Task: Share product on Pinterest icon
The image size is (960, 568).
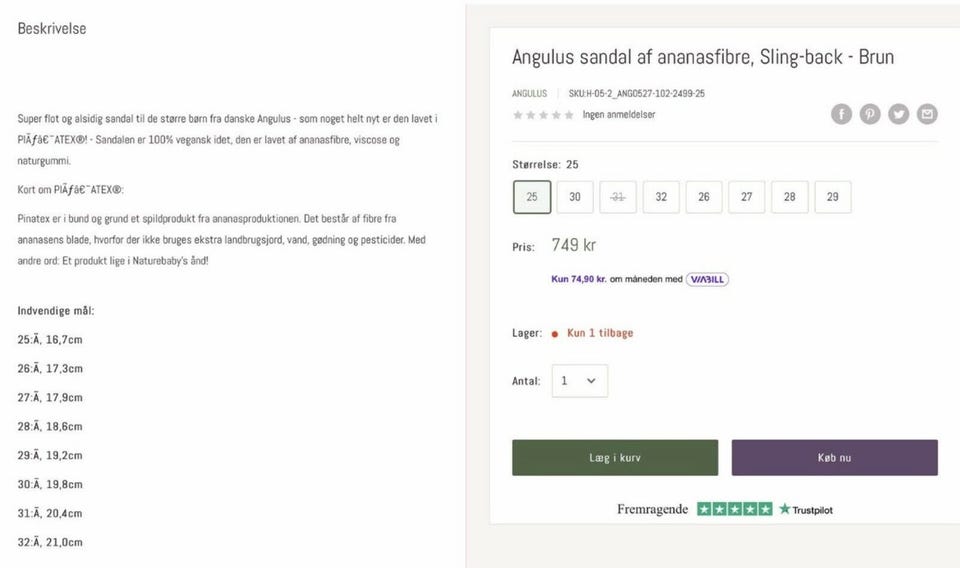Action: coord(870,114)
